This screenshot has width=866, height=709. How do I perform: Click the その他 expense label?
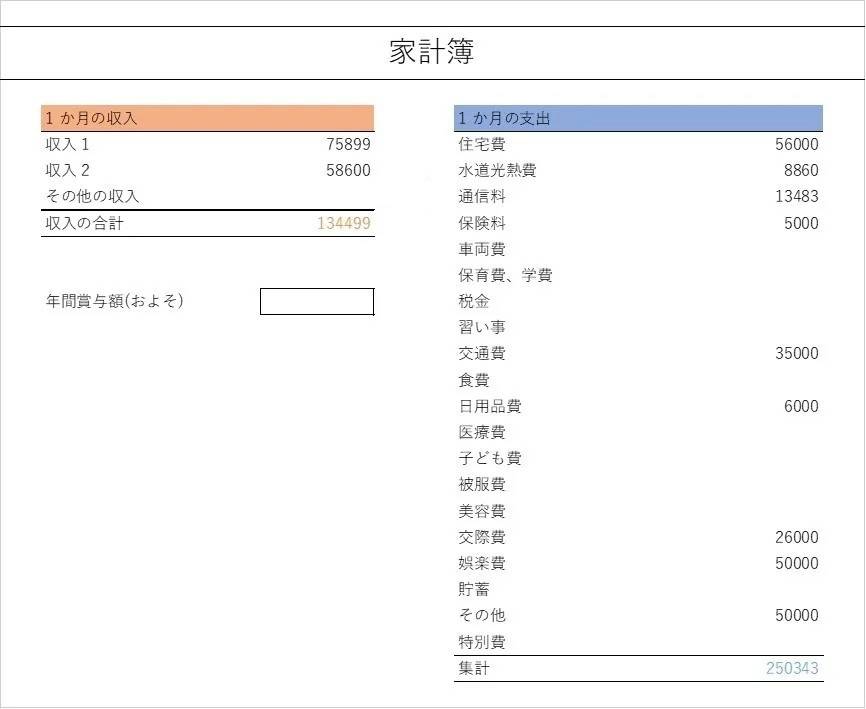482,615
